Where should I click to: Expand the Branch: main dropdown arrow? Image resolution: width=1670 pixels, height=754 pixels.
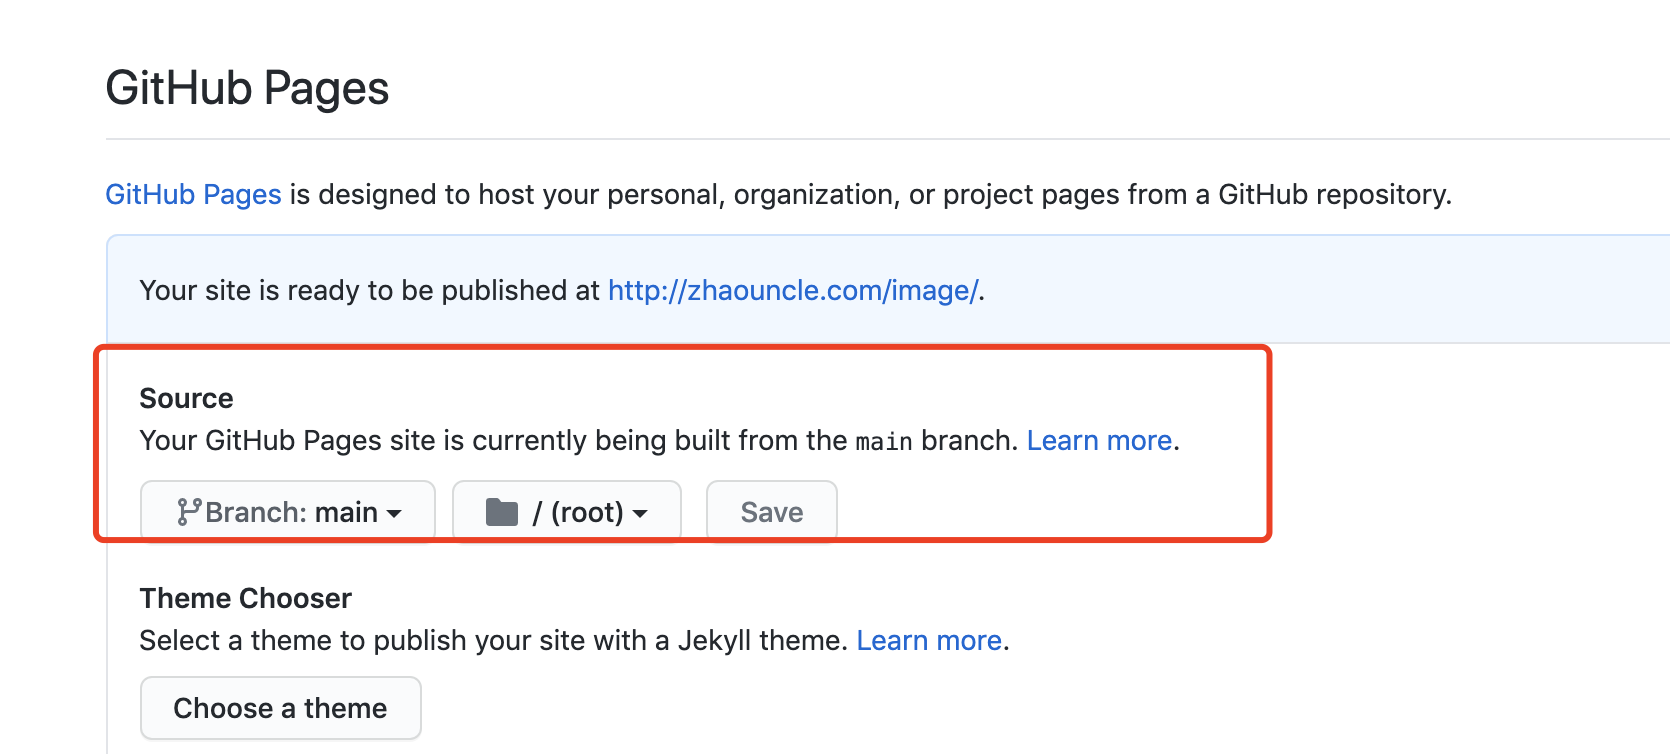395,514
